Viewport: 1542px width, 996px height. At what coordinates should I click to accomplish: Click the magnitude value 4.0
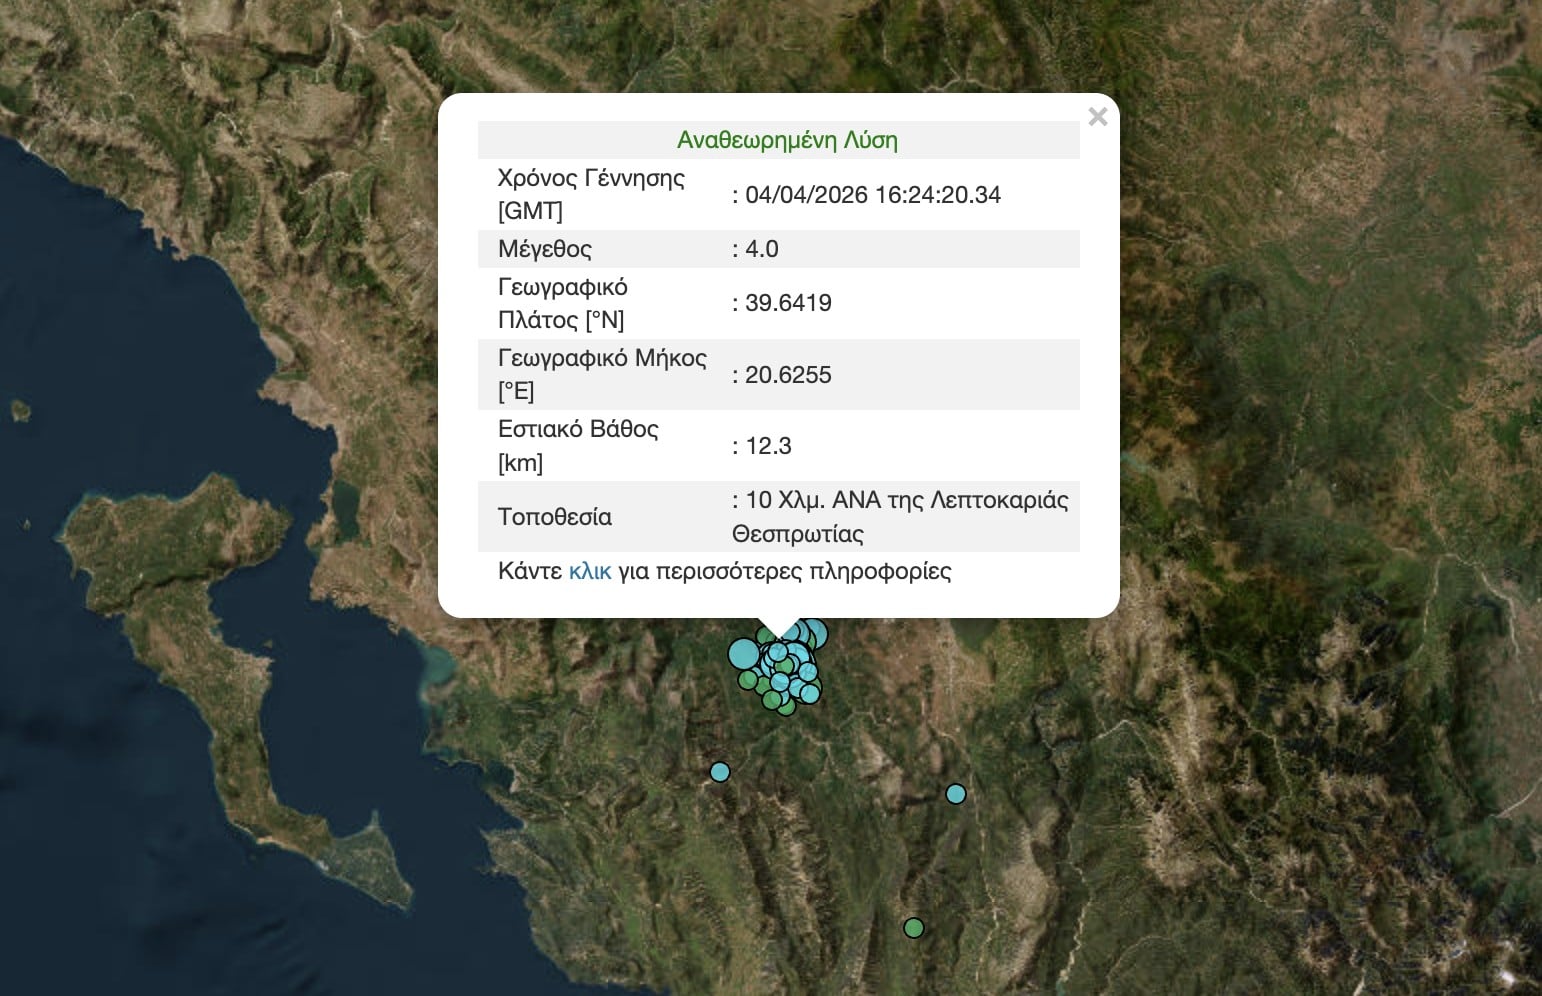(762, 249)
